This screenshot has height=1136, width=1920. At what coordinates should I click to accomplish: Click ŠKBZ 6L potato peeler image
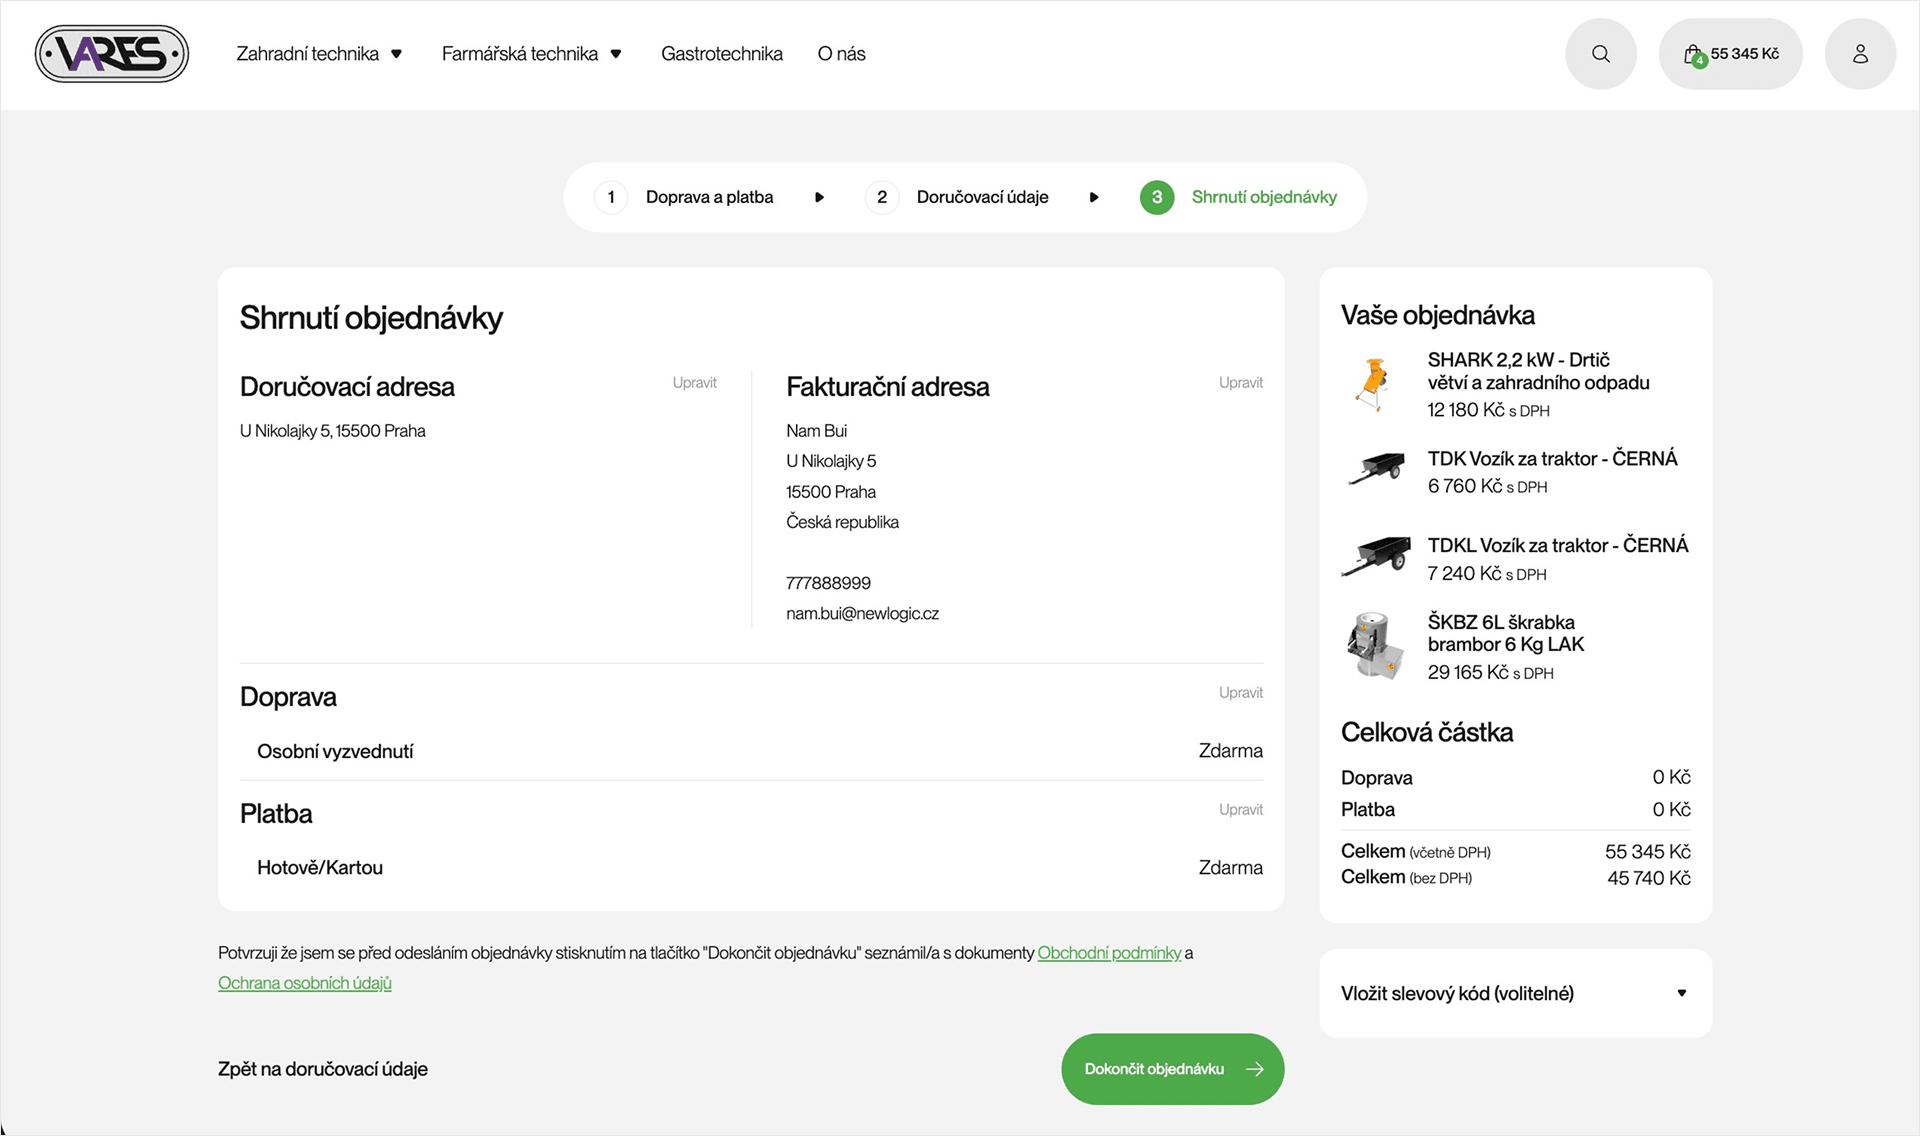1374,646
